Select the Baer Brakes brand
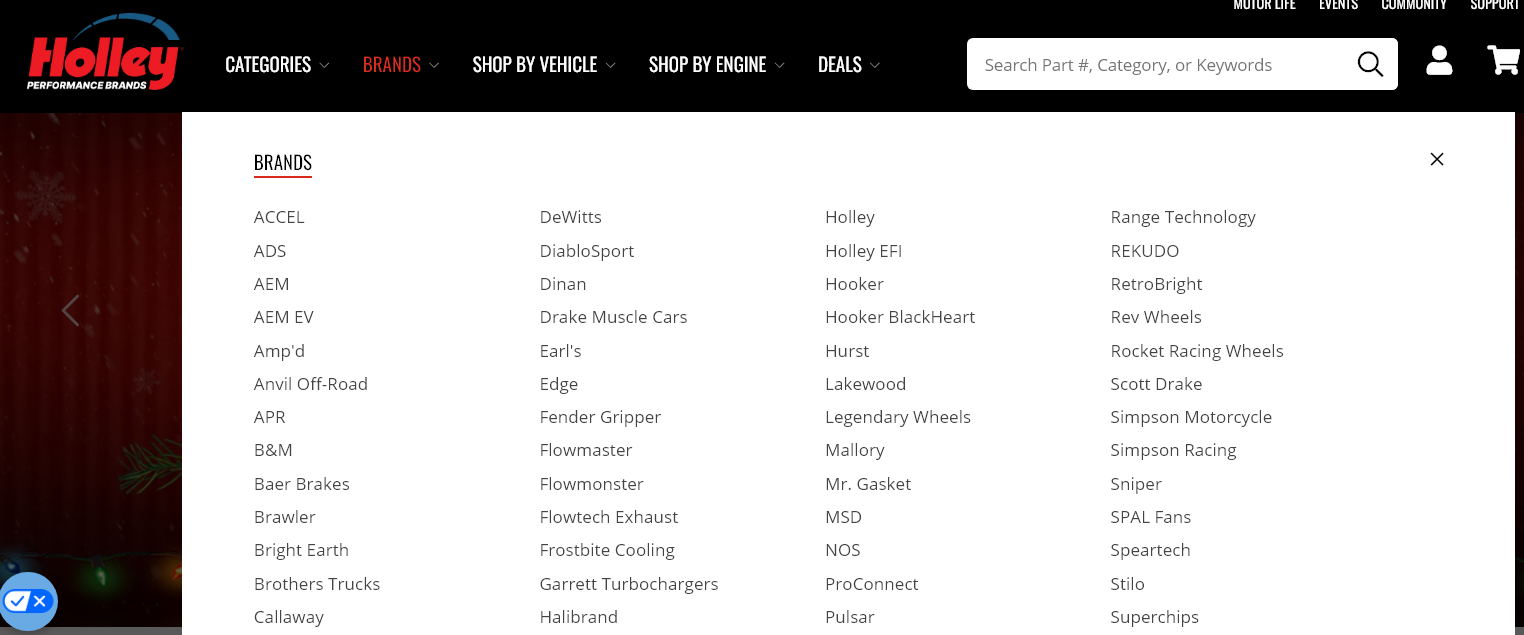1524x635 pixels. pyautogui.click(x=301, y=484)
